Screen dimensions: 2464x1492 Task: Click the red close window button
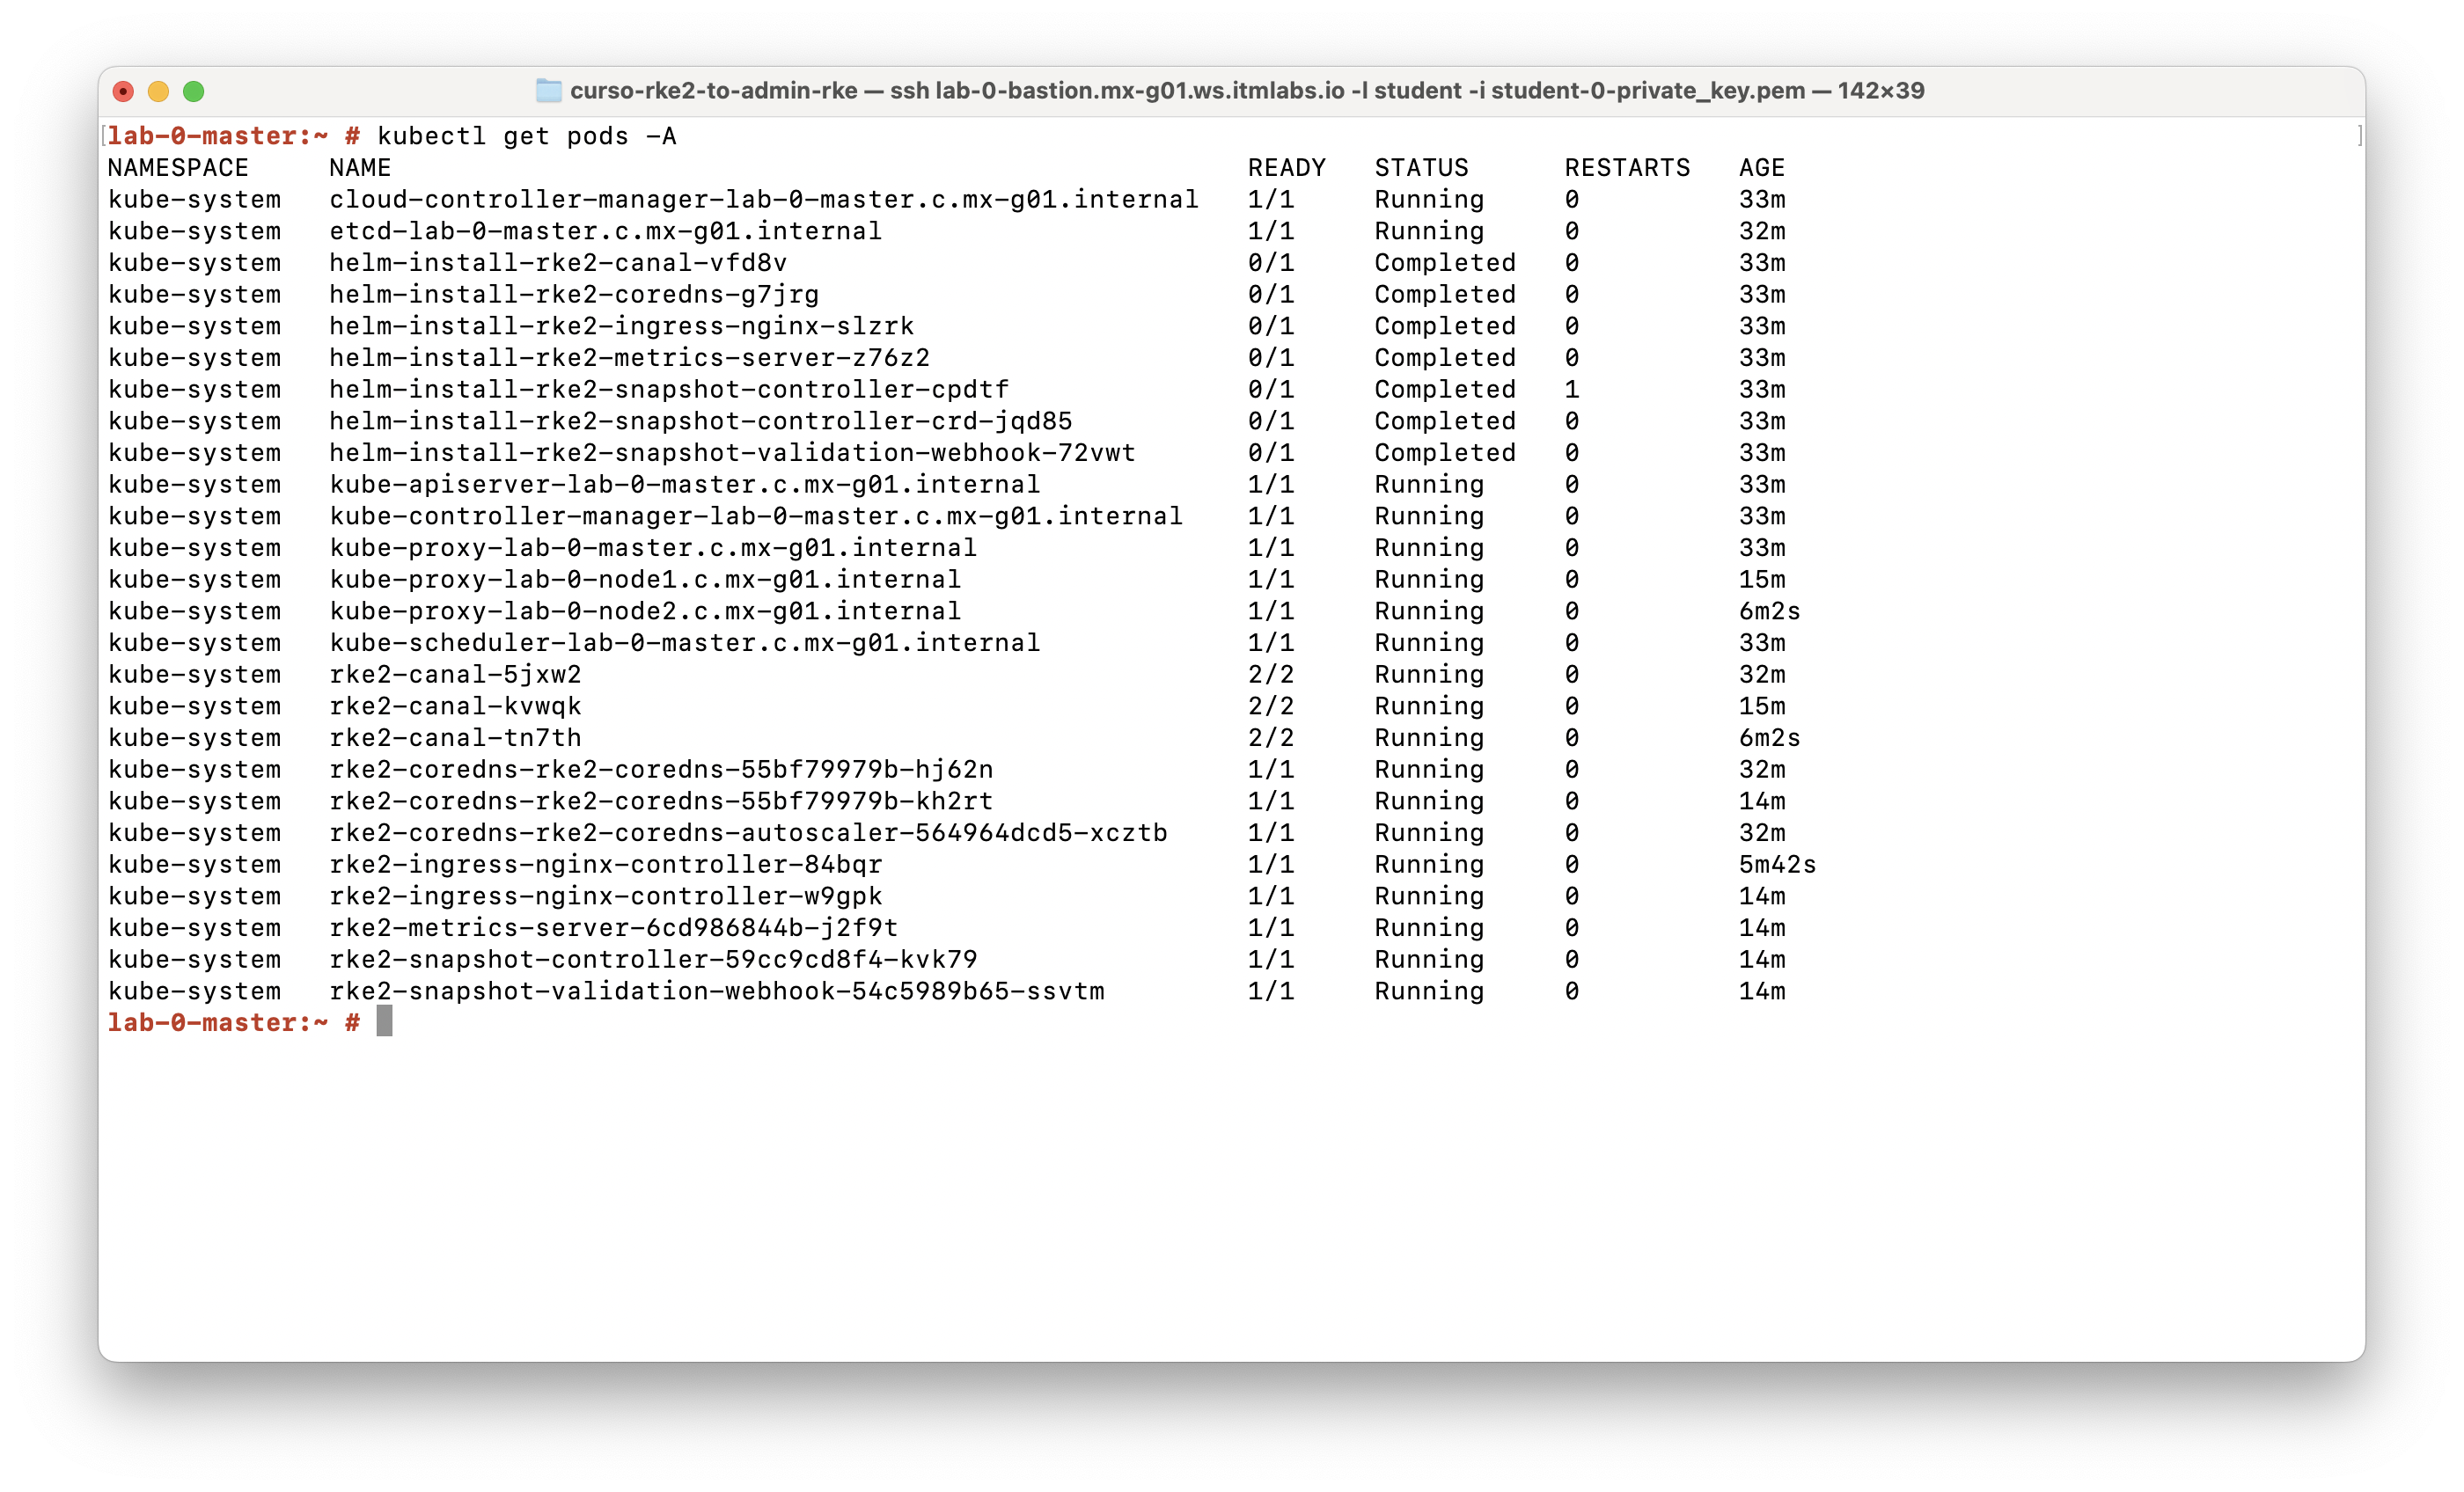click(123, 92)
